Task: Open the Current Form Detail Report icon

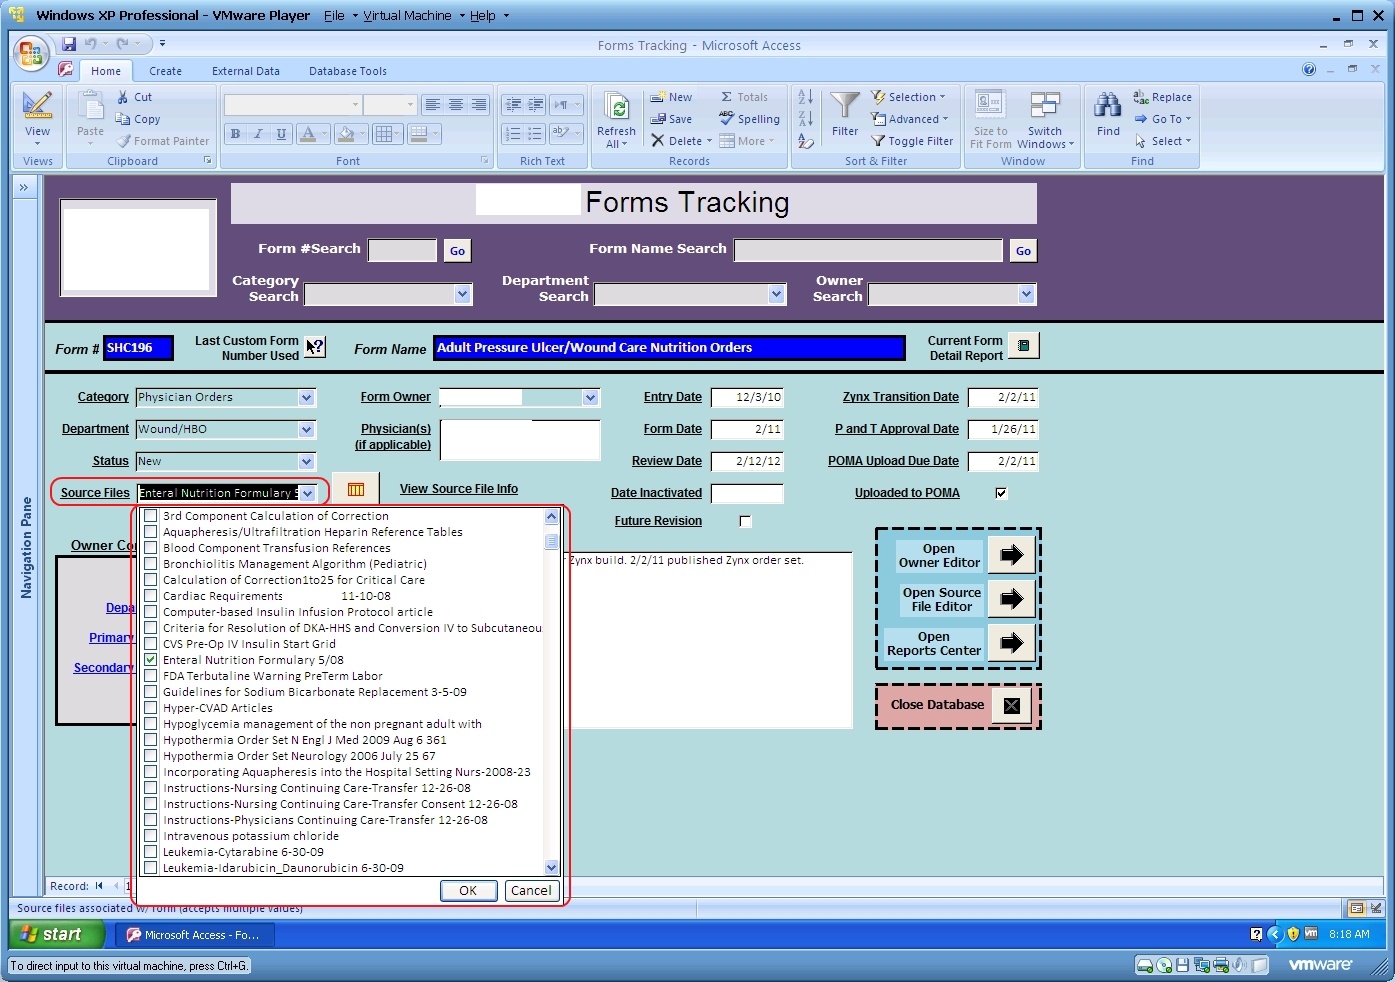Action: point(1024,345)
